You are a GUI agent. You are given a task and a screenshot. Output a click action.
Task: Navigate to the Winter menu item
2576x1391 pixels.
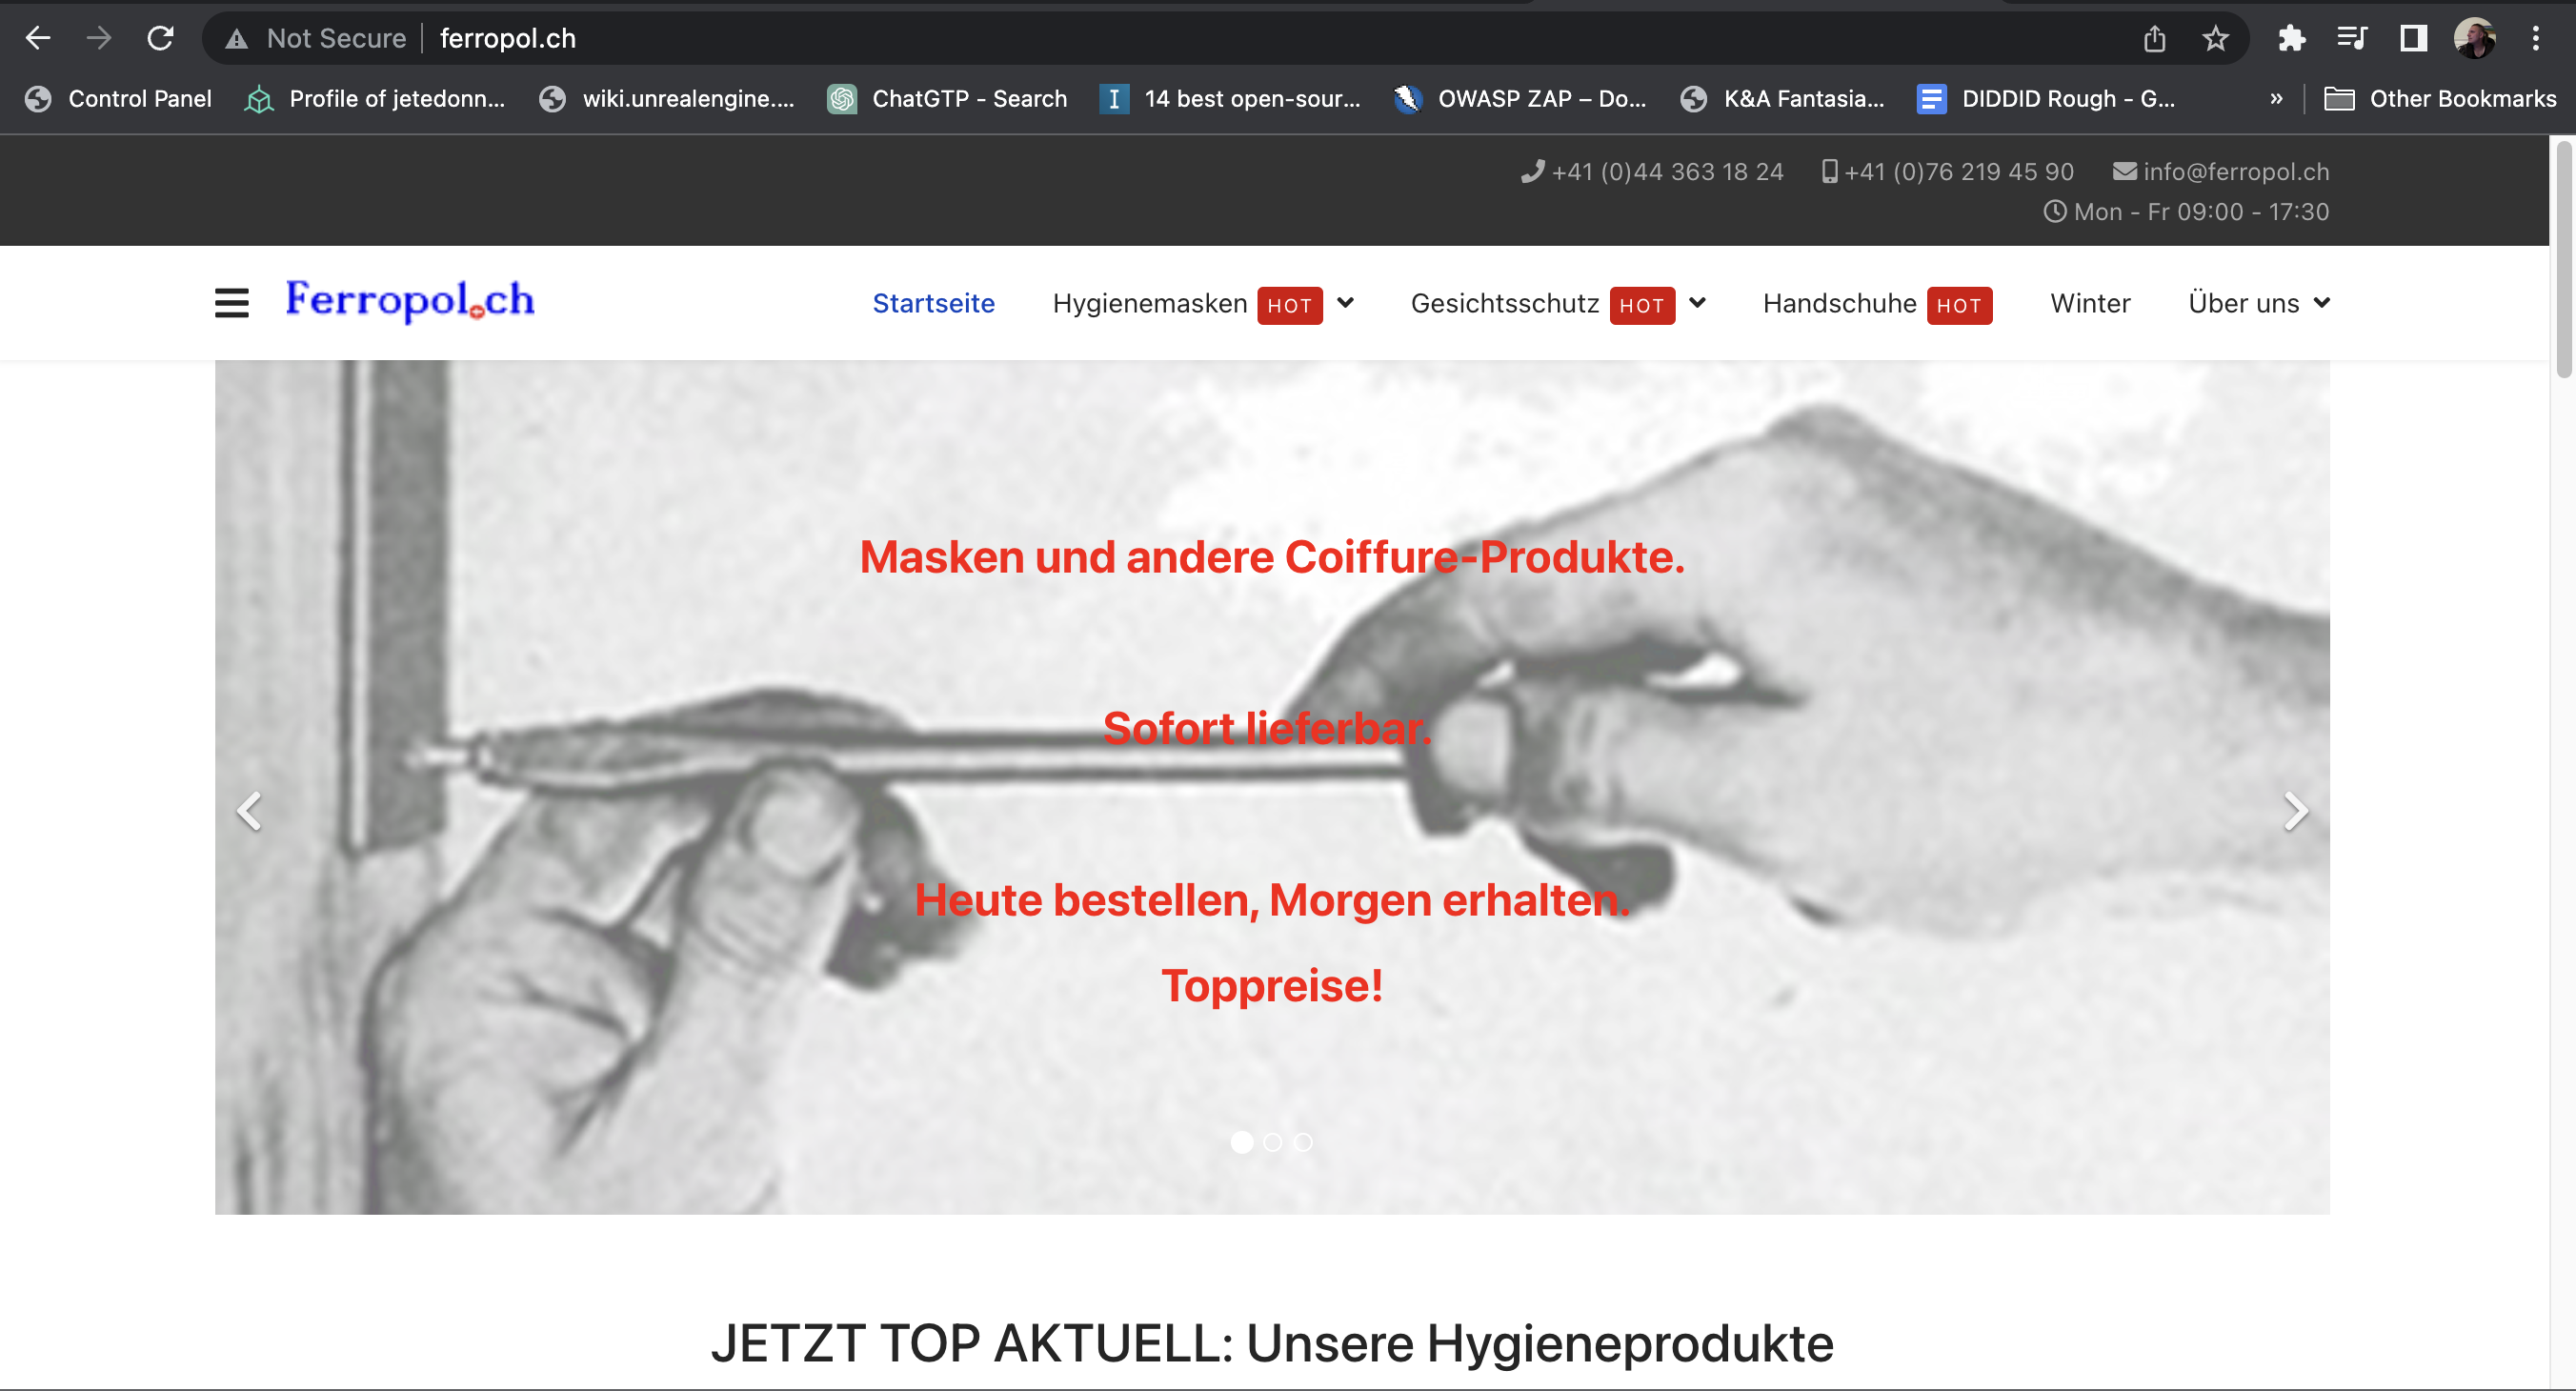pyautogui.click(x=2089, y=303)
